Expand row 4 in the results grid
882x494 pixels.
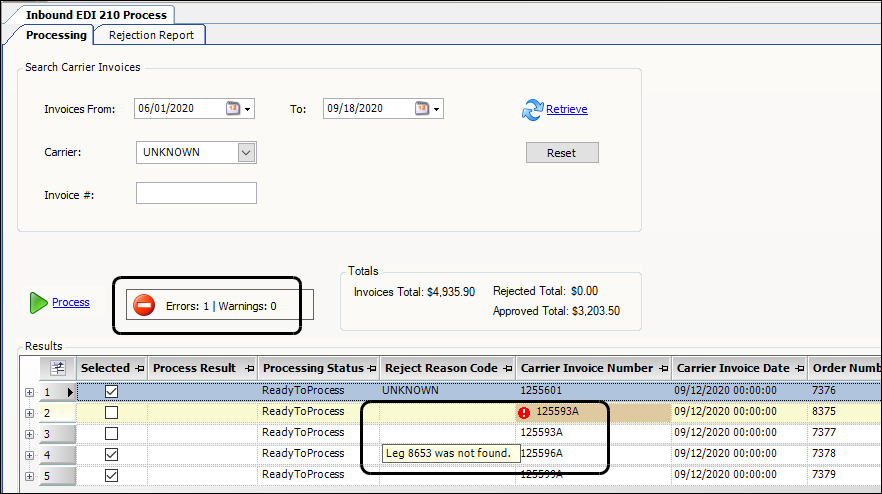pyautogui.click(x=29, y=455)
